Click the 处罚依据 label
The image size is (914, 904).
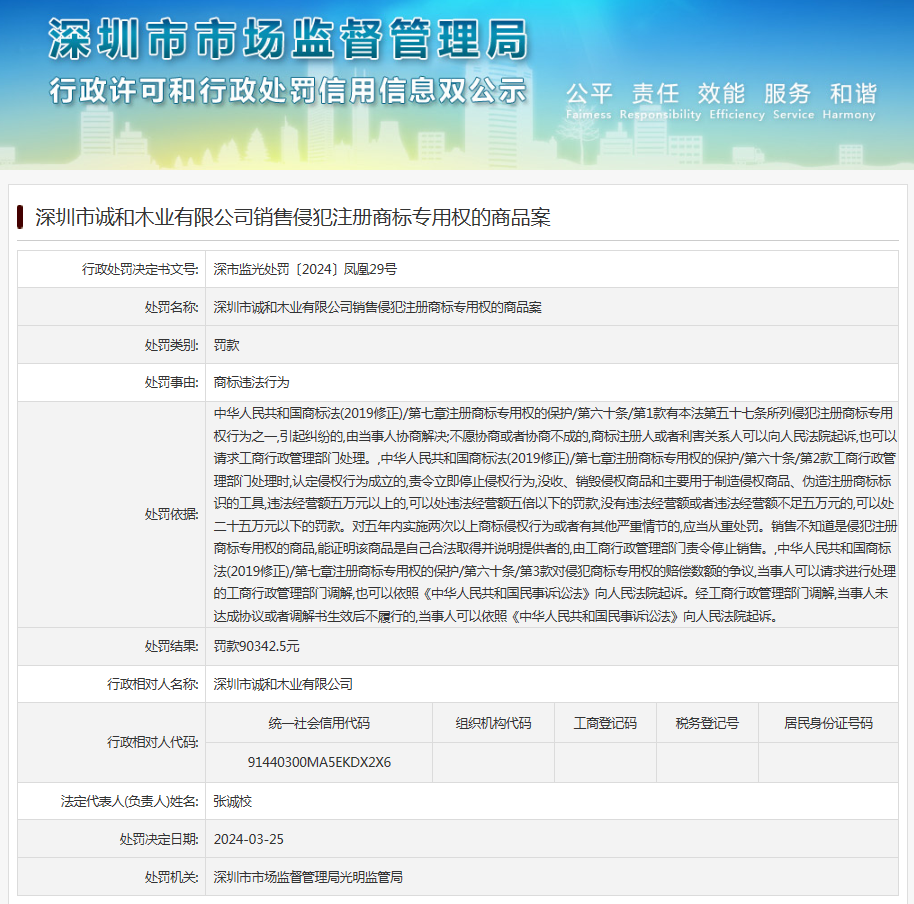(171, 514)
